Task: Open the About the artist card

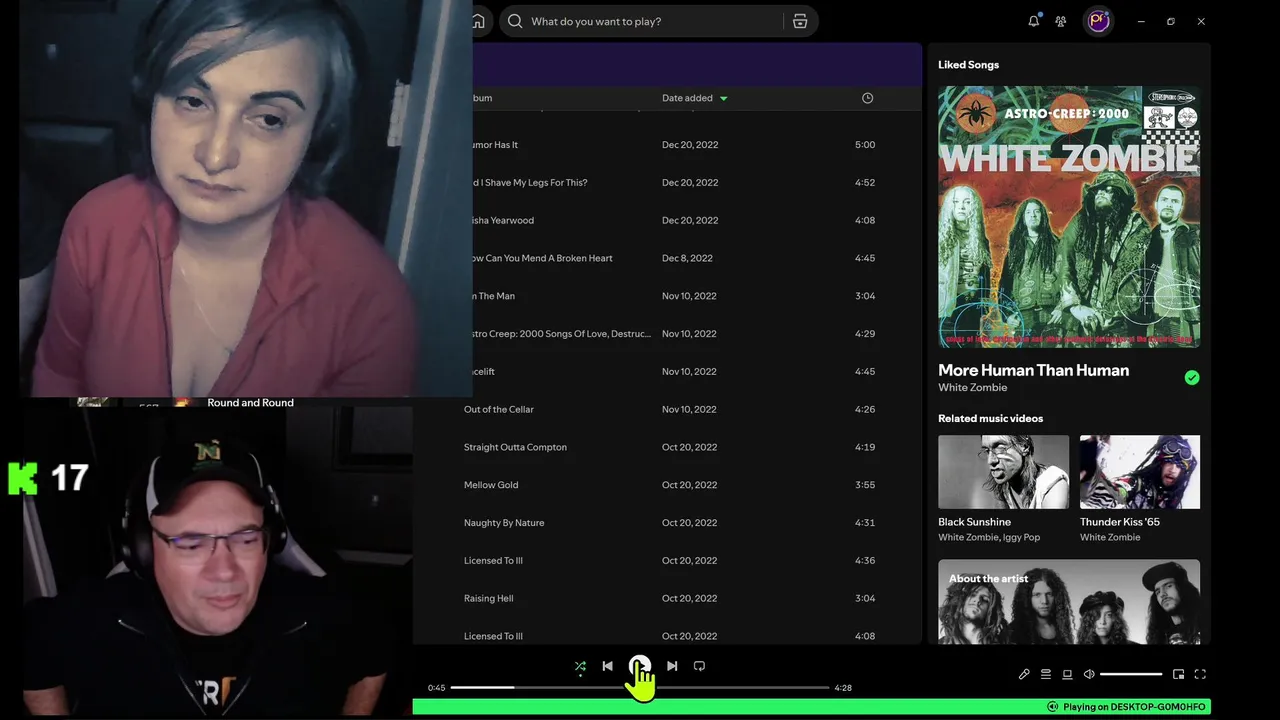Action: pyautogui.click(x=1069, y=602)
